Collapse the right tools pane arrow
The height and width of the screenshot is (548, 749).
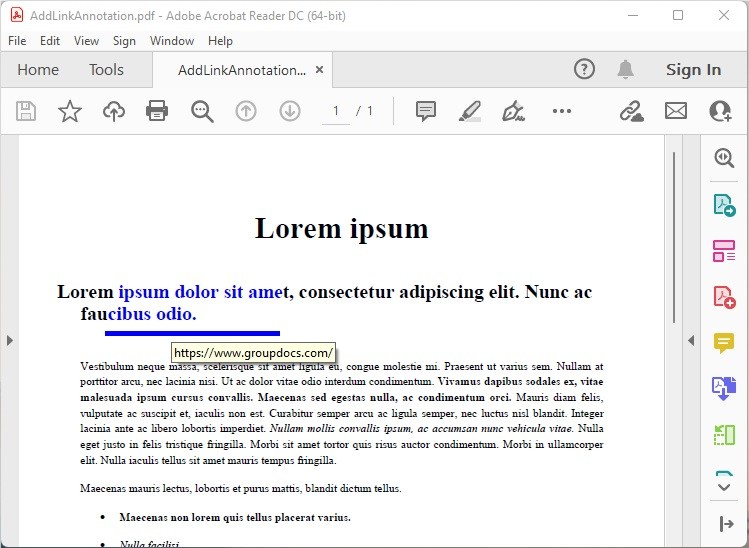690,341
